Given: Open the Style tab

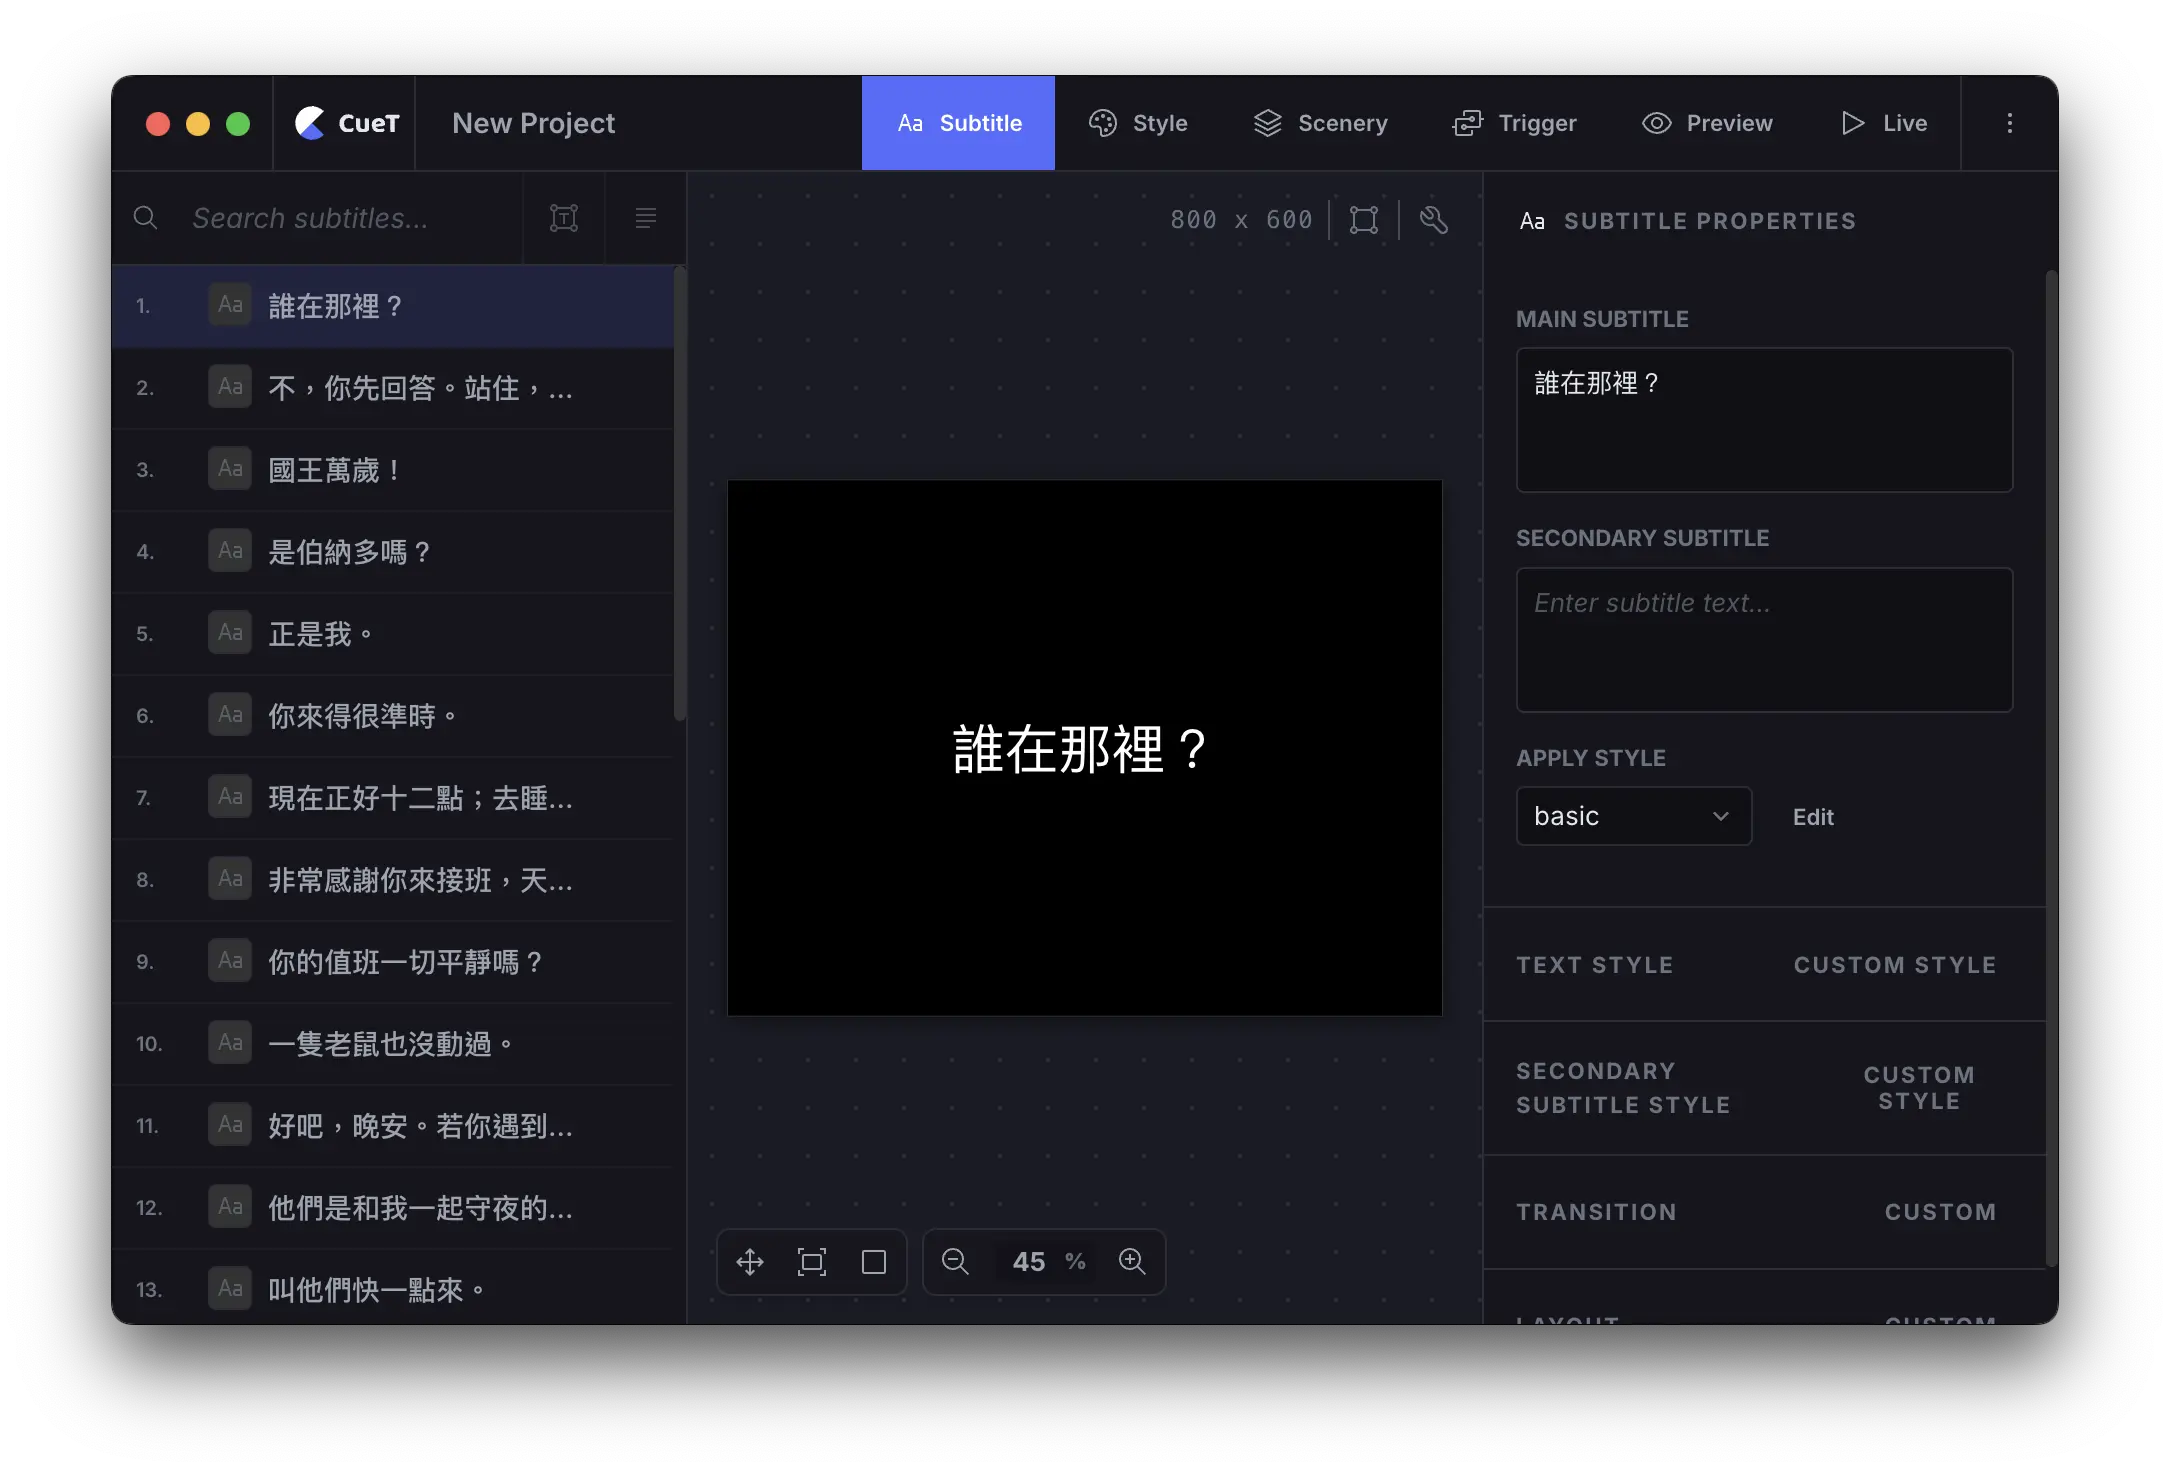Looking at the screenshot, I should click(x=1138, y=123).
